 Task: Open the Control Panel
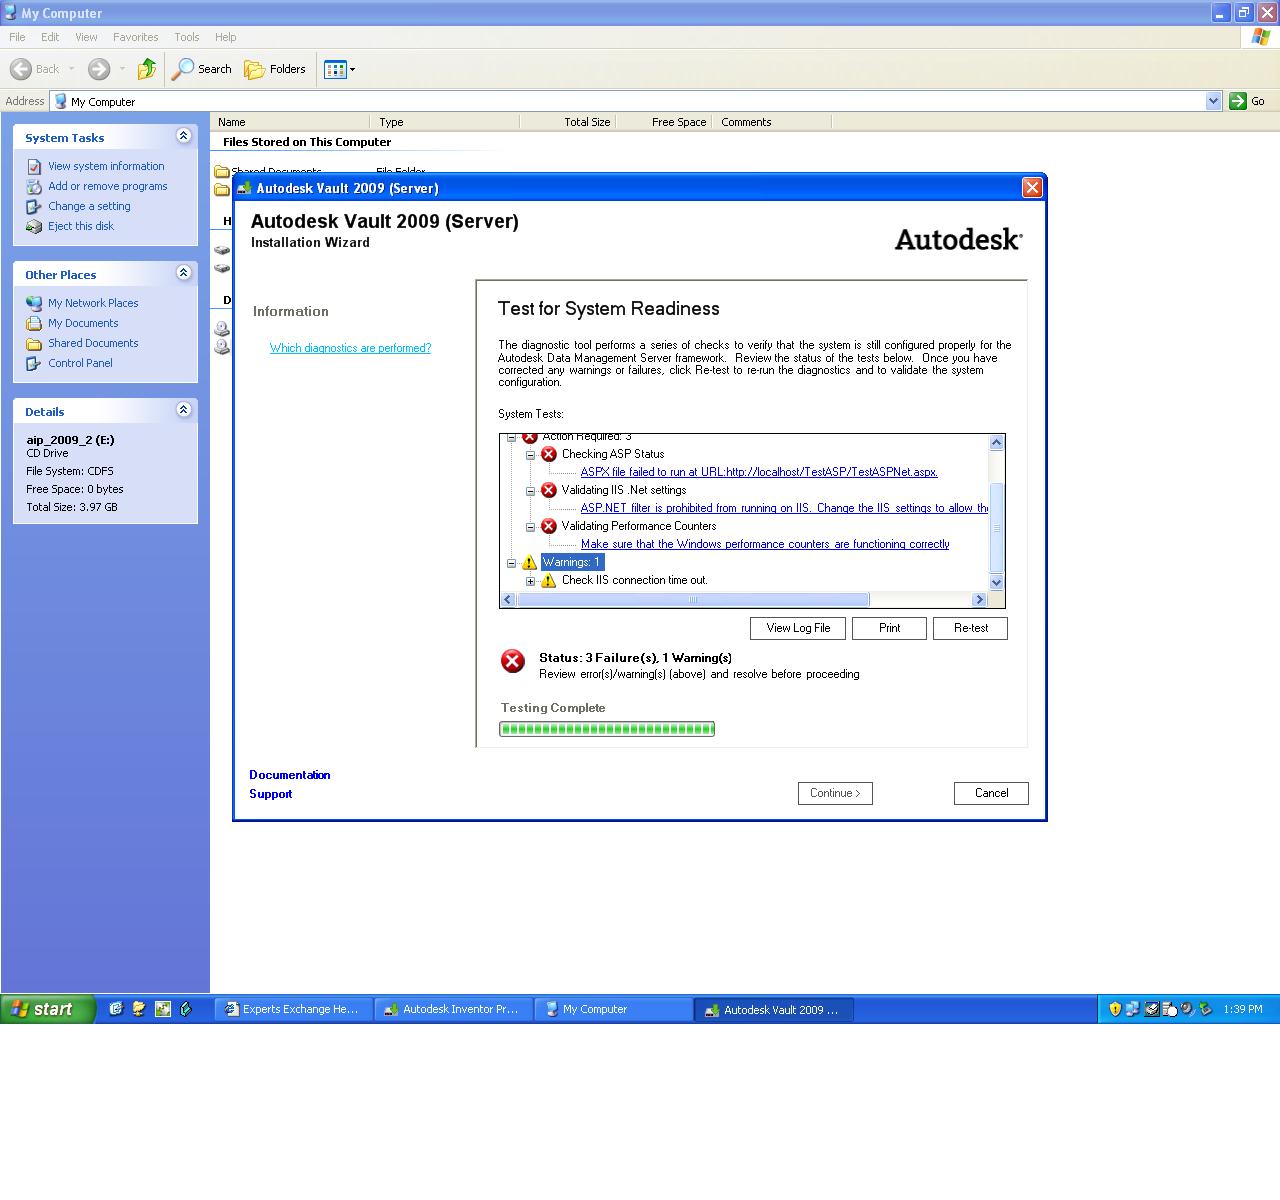coord(80,363)
